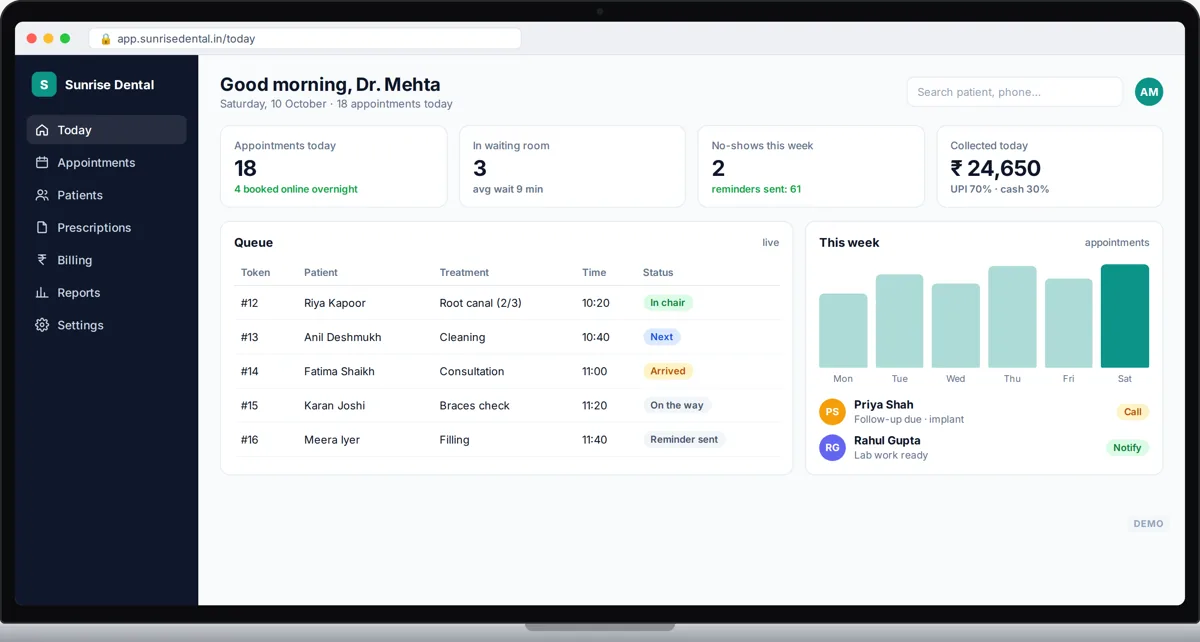Focus the Search patient, phone field
This screenshot has width=1200, height=642.
point(1014,92)
